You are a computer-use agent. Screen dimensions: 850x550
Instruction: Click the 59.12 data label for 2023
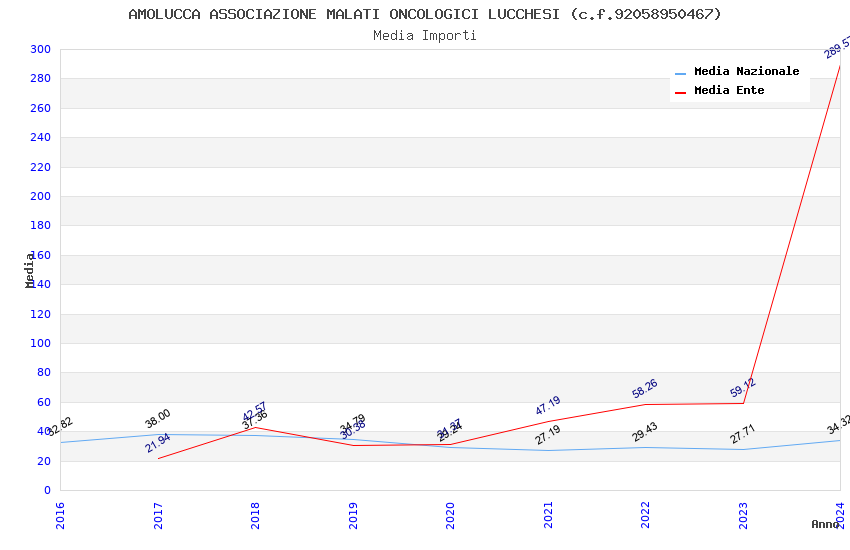[743, 387]
